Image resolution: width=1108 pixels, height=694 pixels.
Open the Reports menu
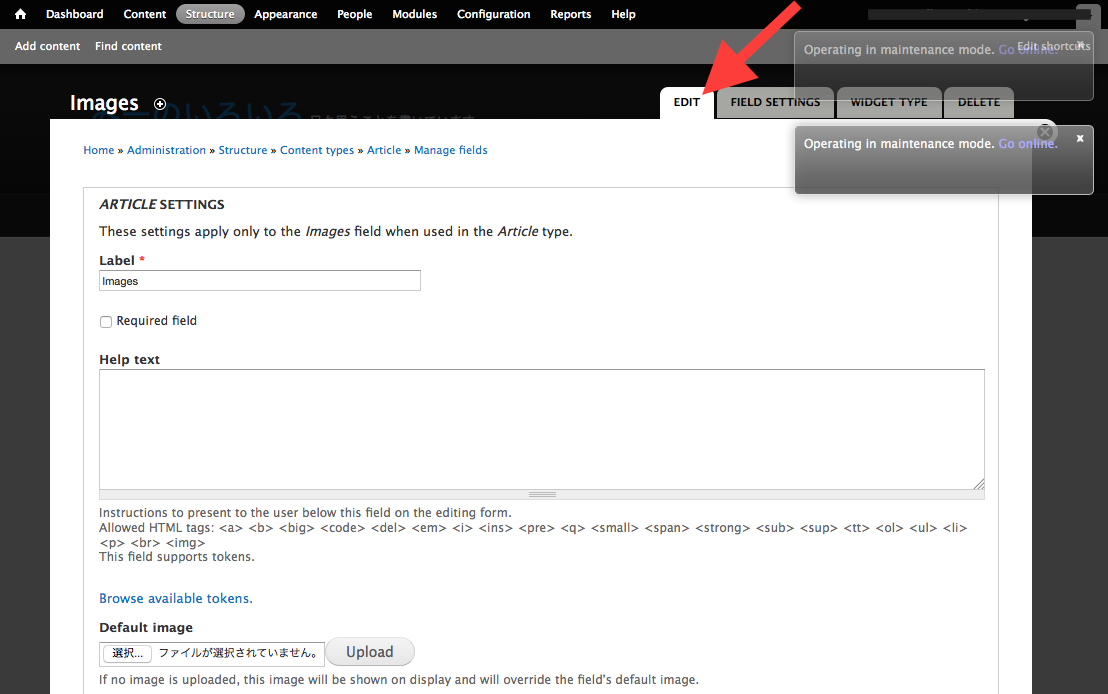[x=571, y=14]
